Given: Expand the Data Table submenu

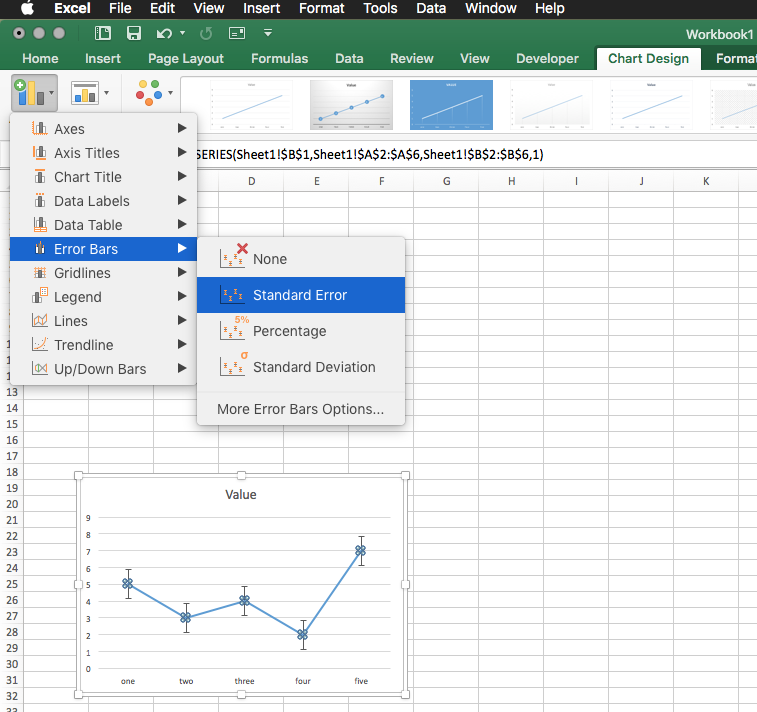Looking at the screenshot, I should point(103,225).
